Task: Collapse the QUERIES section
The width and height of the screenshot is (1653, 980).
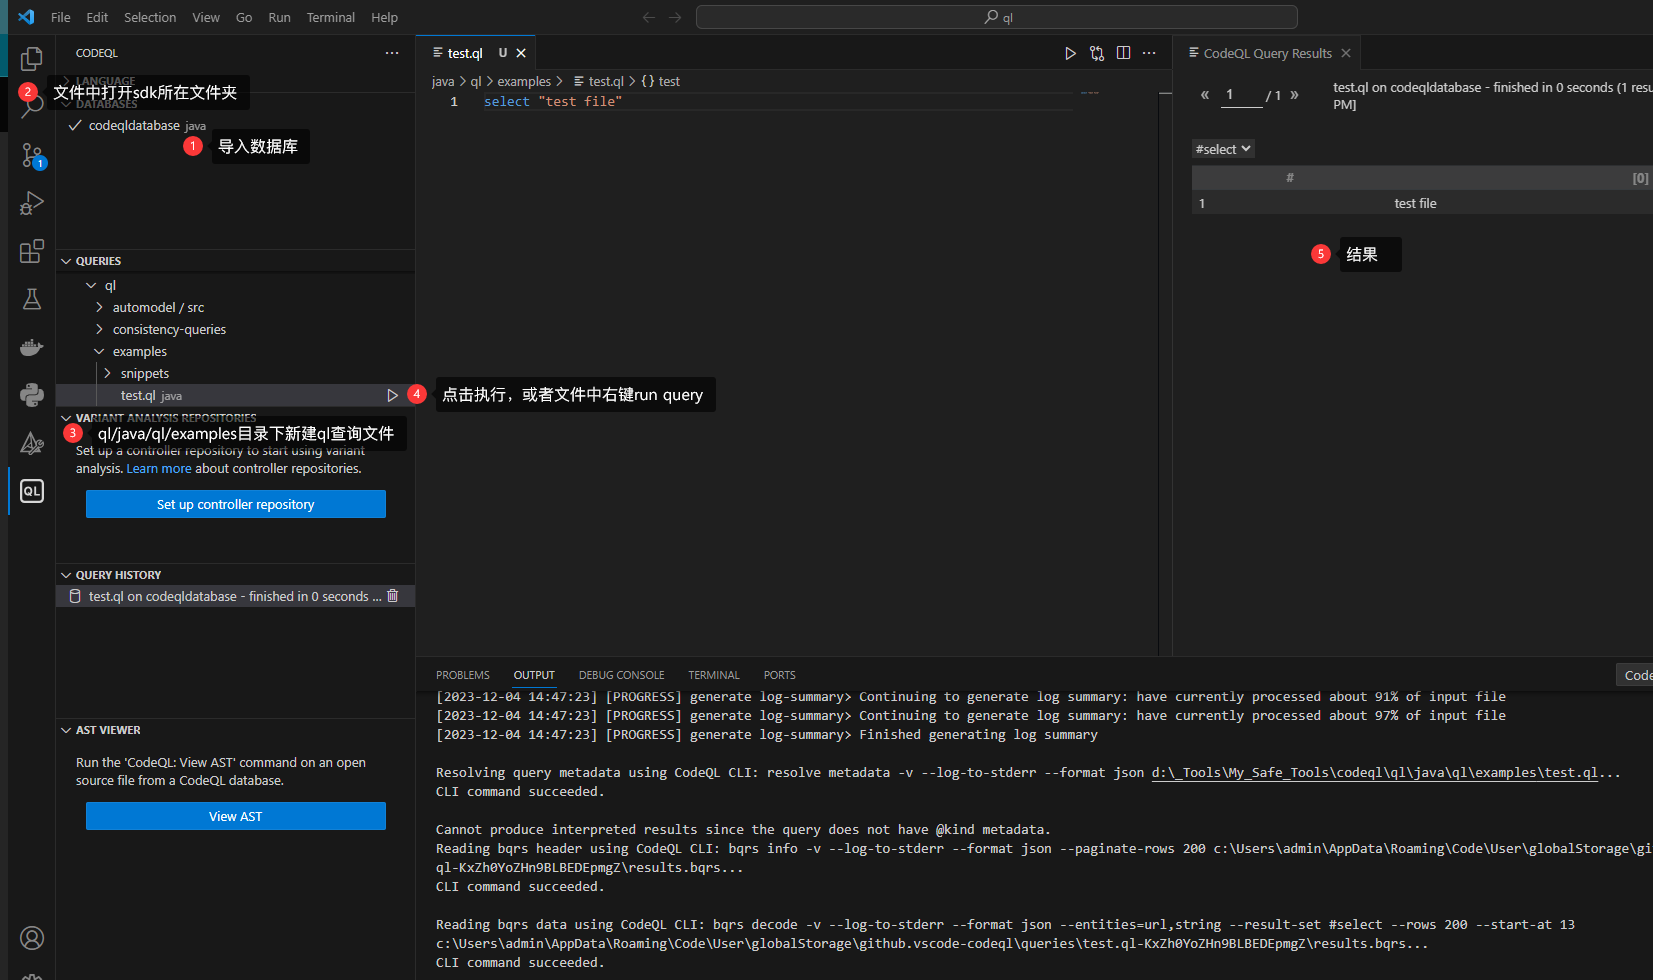Action: (x=66, y=261)
